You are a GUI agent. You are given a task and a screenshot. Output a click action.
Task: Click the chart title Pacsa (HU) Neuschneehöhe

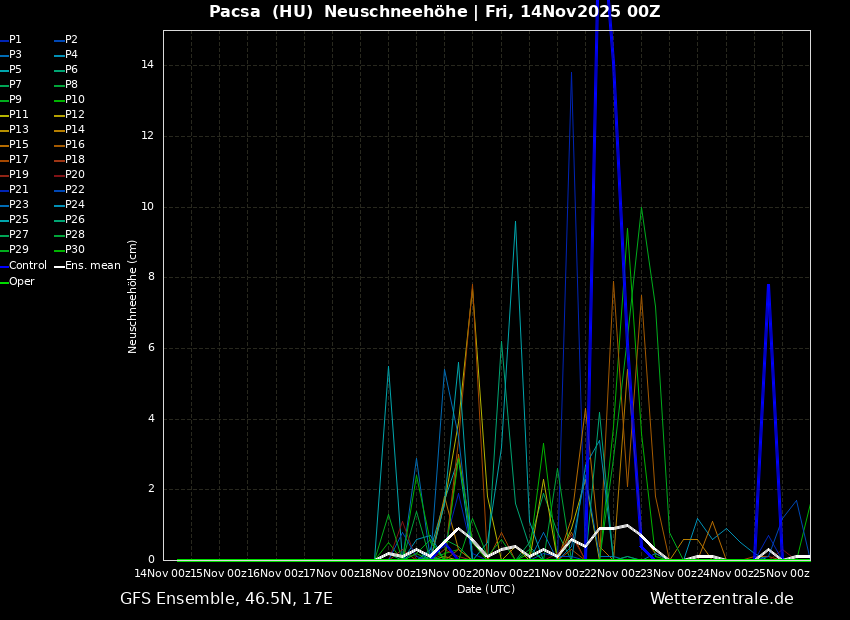(434, 12)
